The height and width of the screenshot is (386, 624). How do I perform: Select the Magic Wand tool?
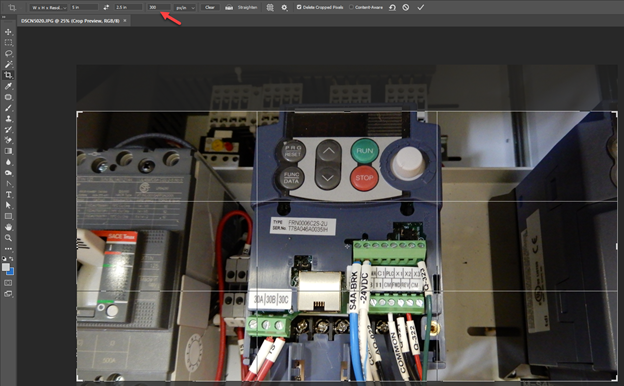click(x=8, y=64)
